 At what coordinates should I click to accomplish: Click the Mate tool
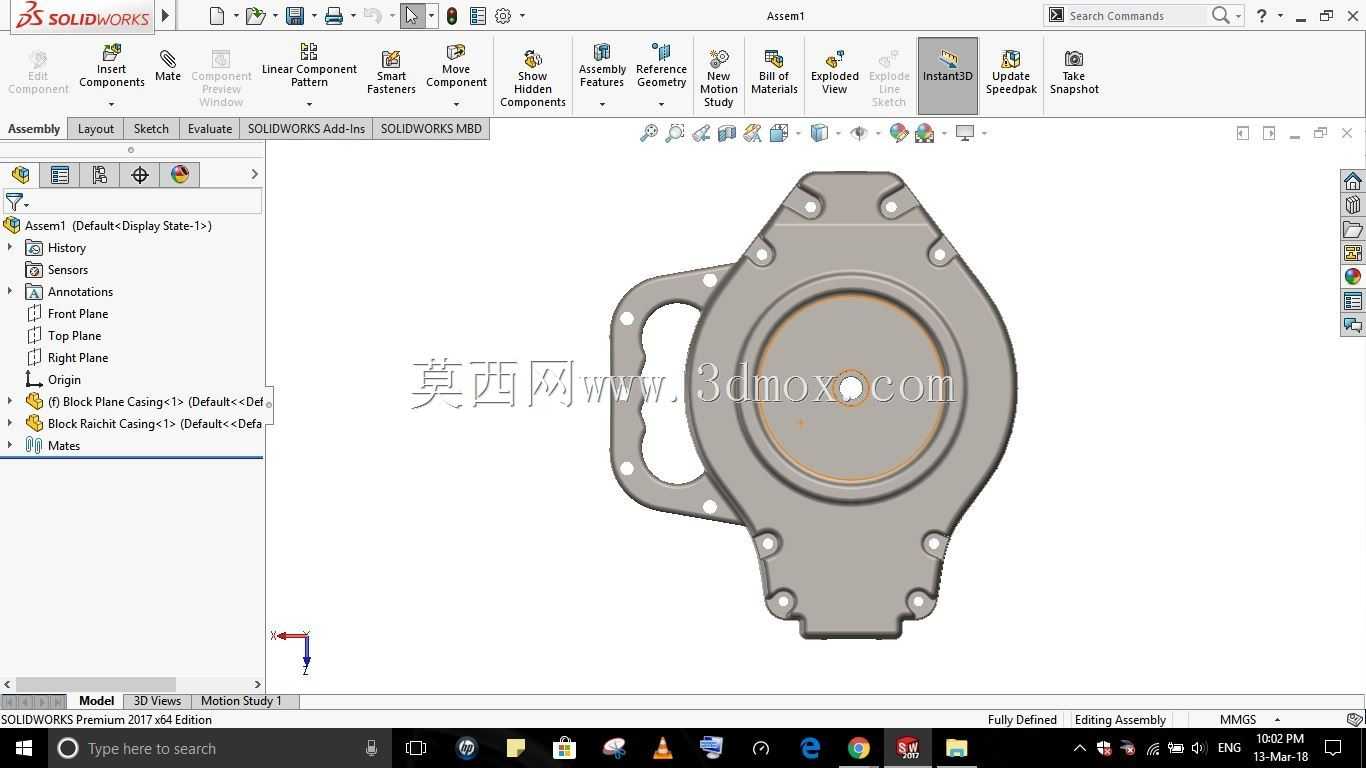(168, 66)
